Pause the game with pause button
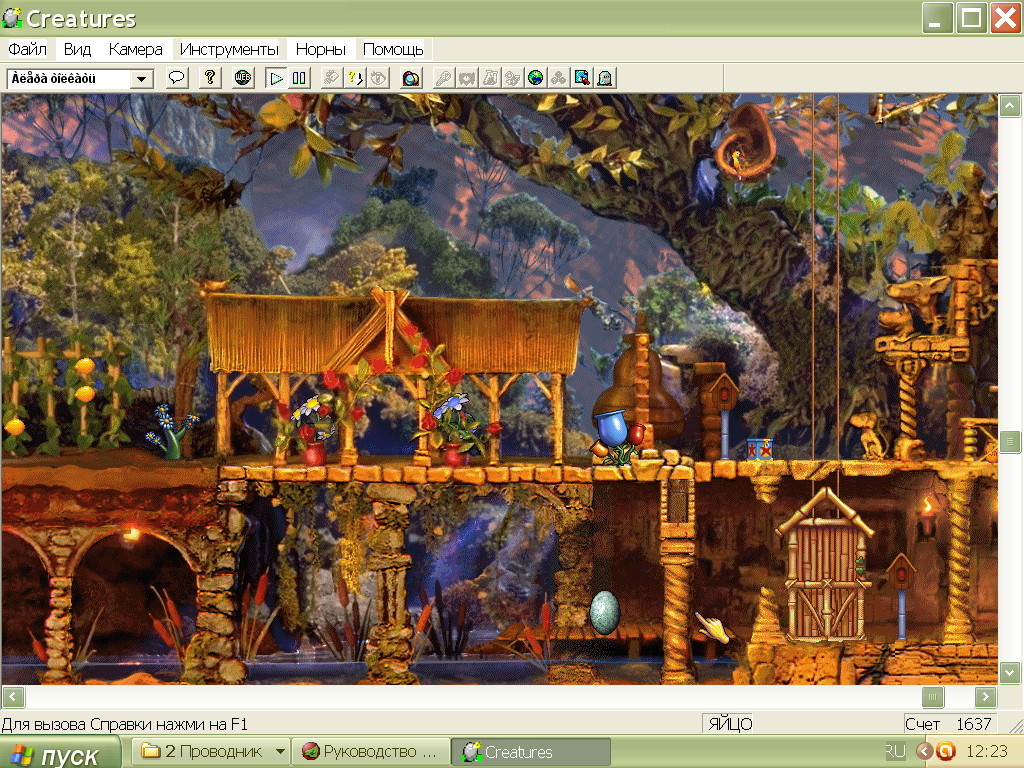 299,78
